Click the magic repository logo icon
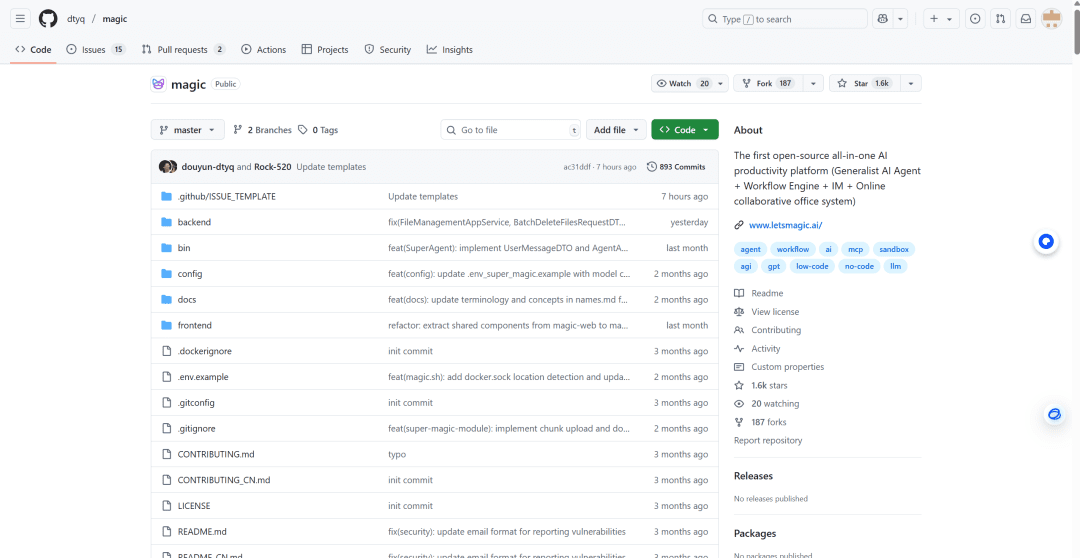1080x558 pixels. (158, 84)
